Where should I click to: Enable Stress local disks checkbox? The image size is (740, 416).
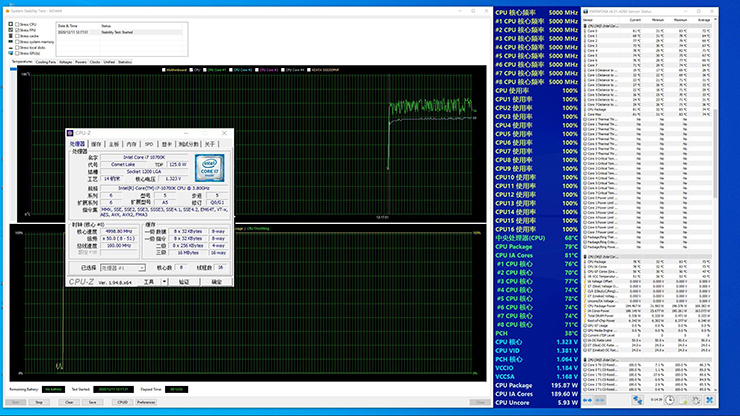point(17,48)
